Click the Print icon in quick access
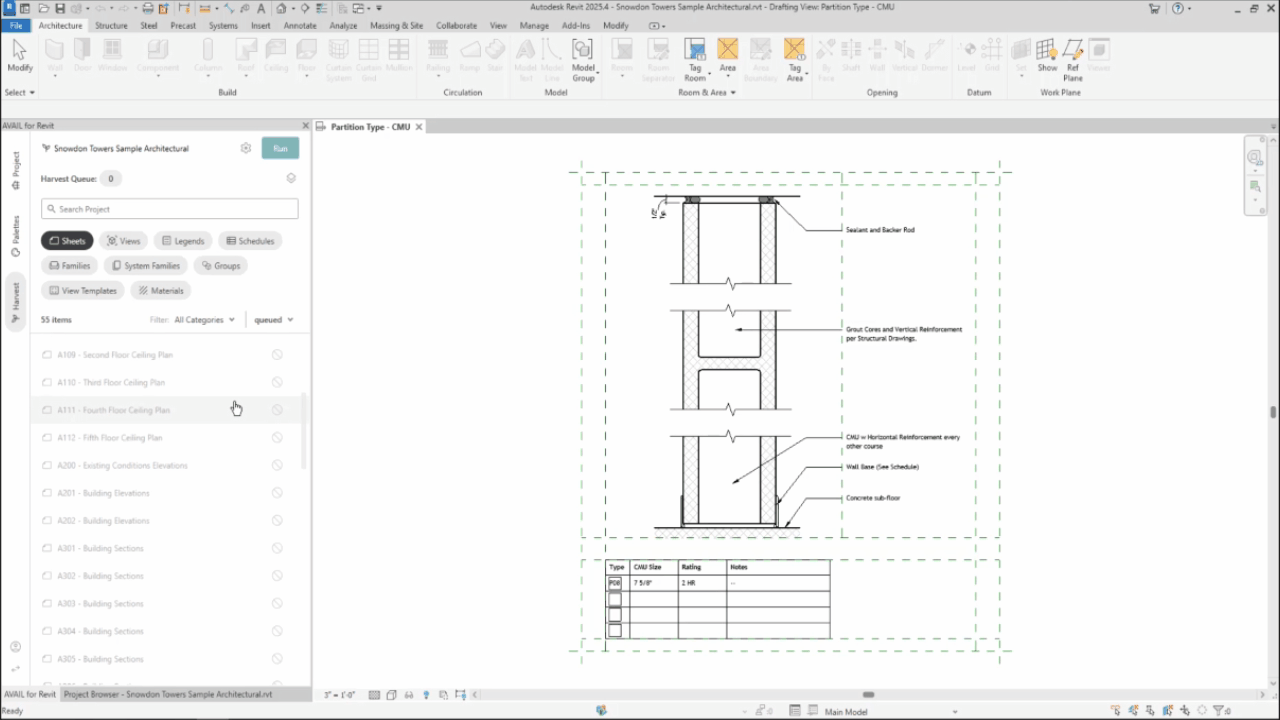This screenshot has width=1280, height=720. coord(148,8)
